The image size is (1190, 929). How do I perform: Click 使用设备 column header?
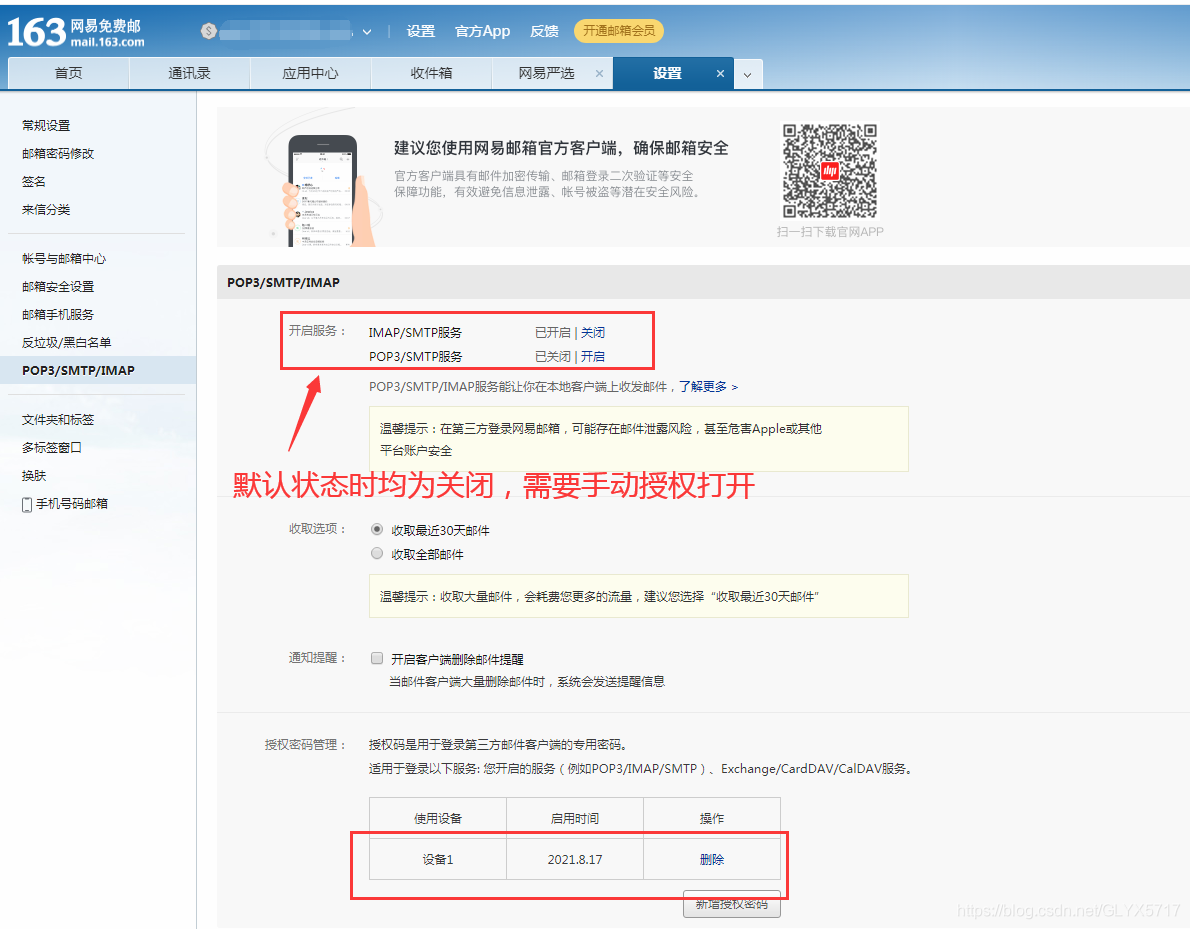coord(438,818)
